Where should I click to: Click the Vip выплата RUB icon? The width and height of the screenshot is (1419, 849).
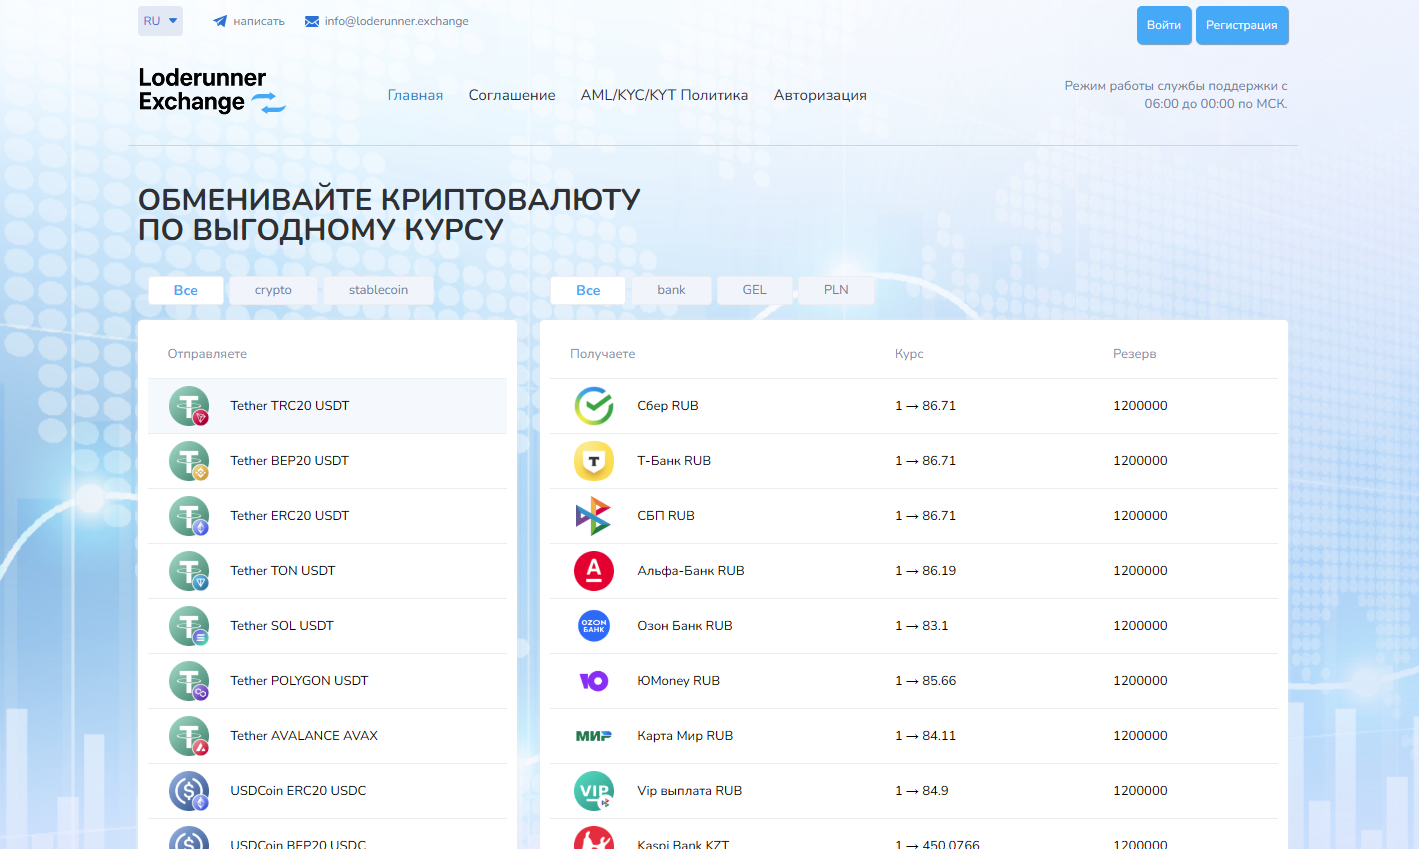click(594, 791)
